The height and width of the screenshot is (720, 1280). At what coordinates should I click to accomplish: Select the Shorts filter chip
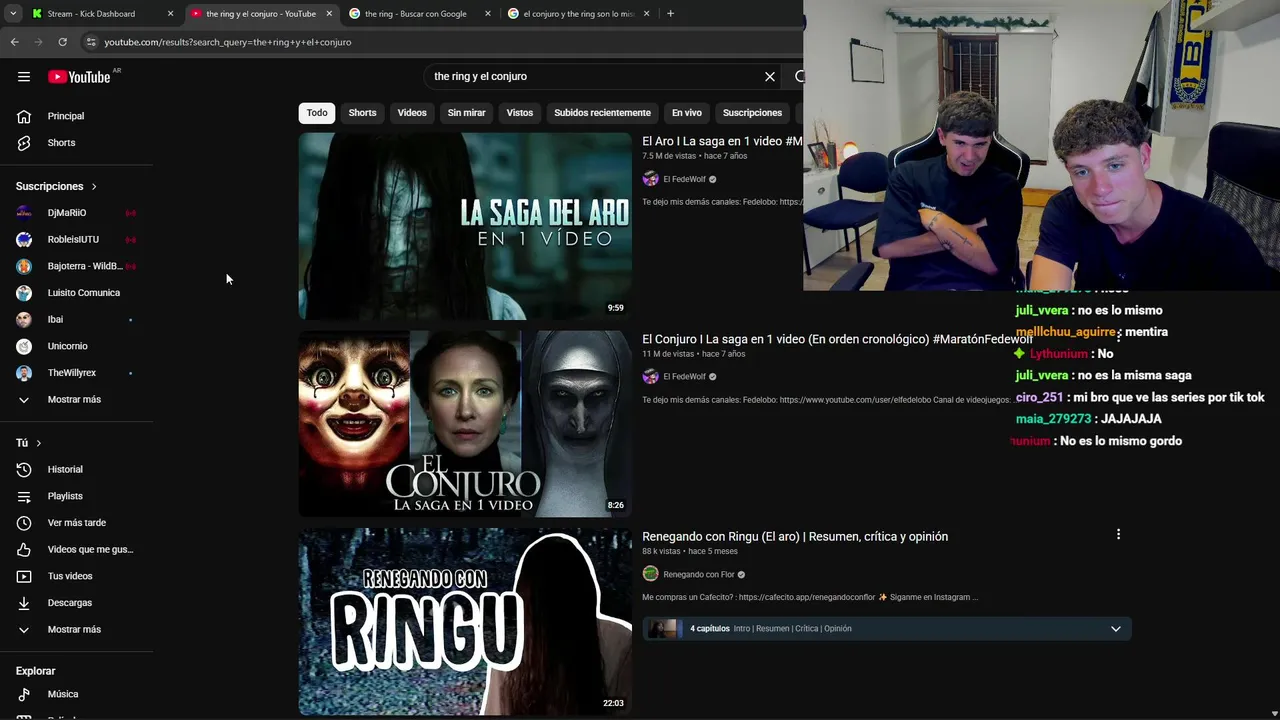click(362, 113)
